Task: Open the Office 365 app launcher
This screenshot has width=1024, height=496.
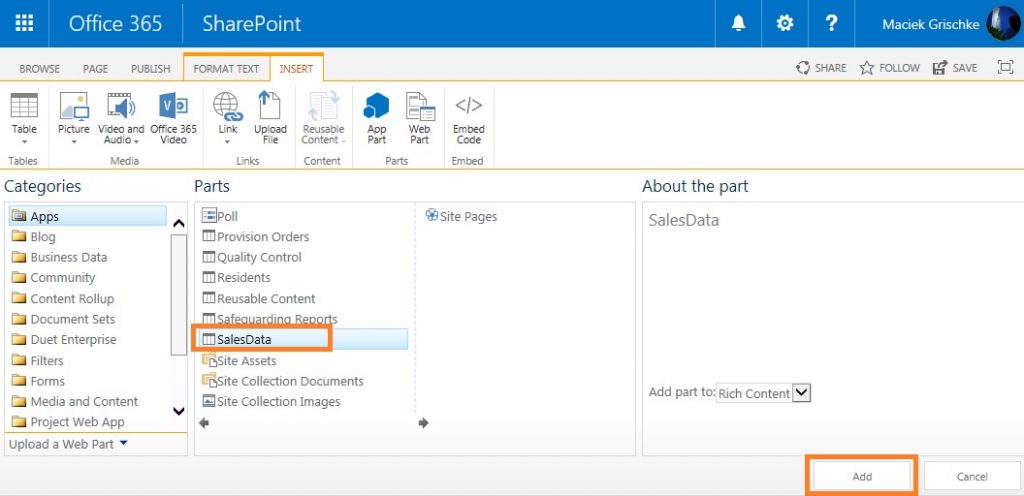Action: coord(24,23)
